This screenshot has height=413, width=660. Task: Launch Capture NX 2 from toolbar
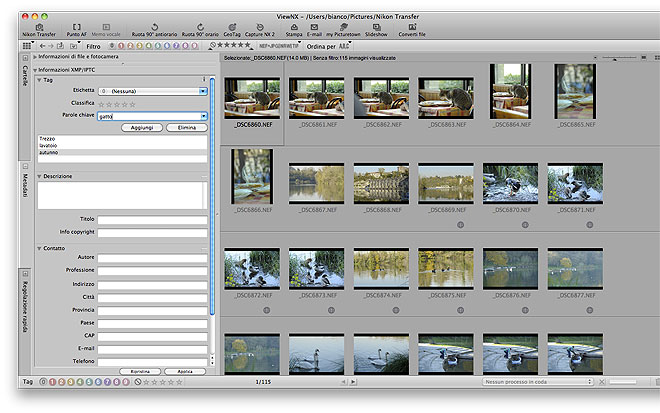[262, 27]
